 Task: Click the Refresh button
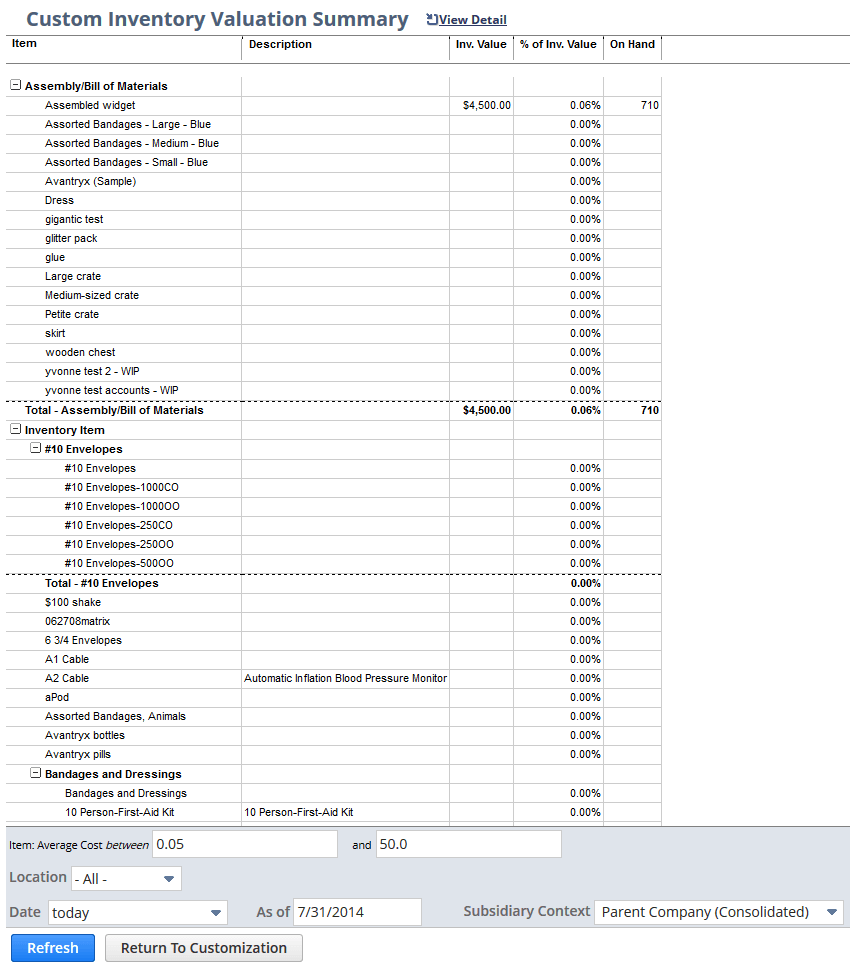[52, 947]
